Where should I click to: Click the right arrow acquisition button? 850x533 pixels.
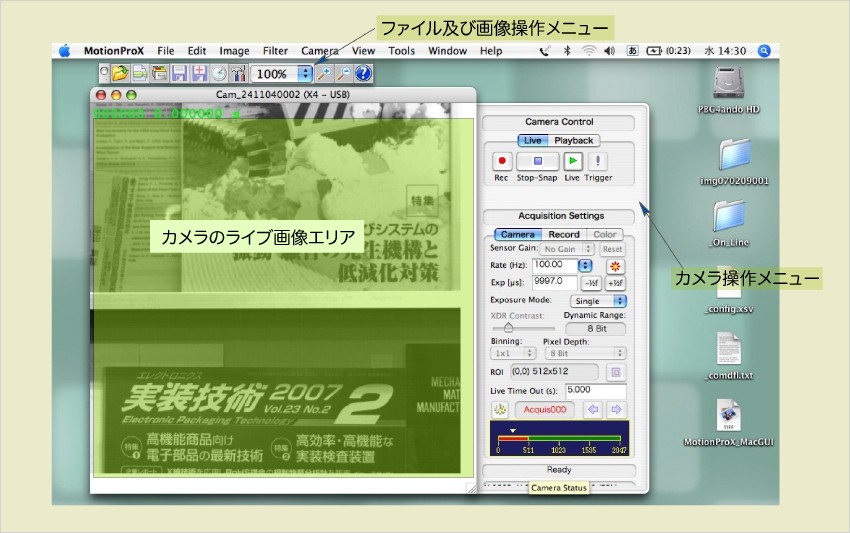[x=616, y=410]
